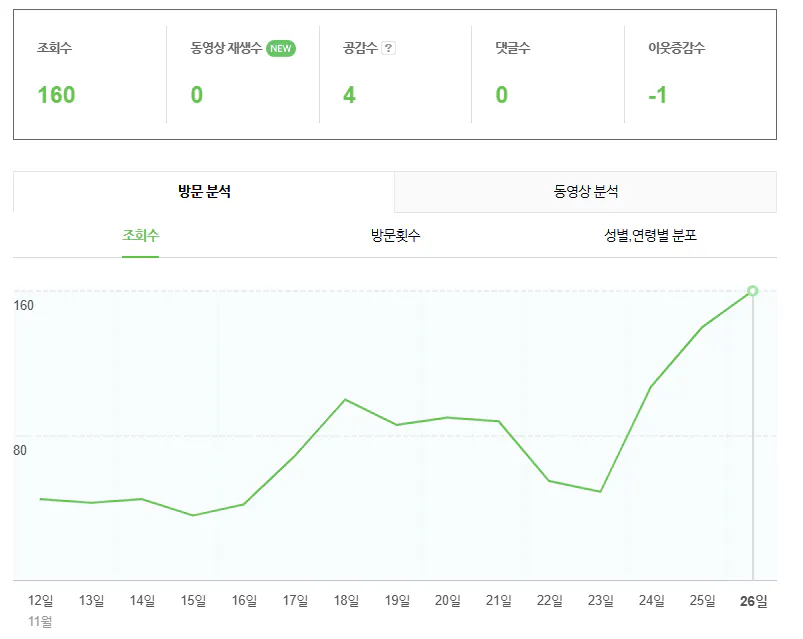Click the lowest chart point at 15일
The width and height of the screenshot is (803, 639).
pos(194,516)
